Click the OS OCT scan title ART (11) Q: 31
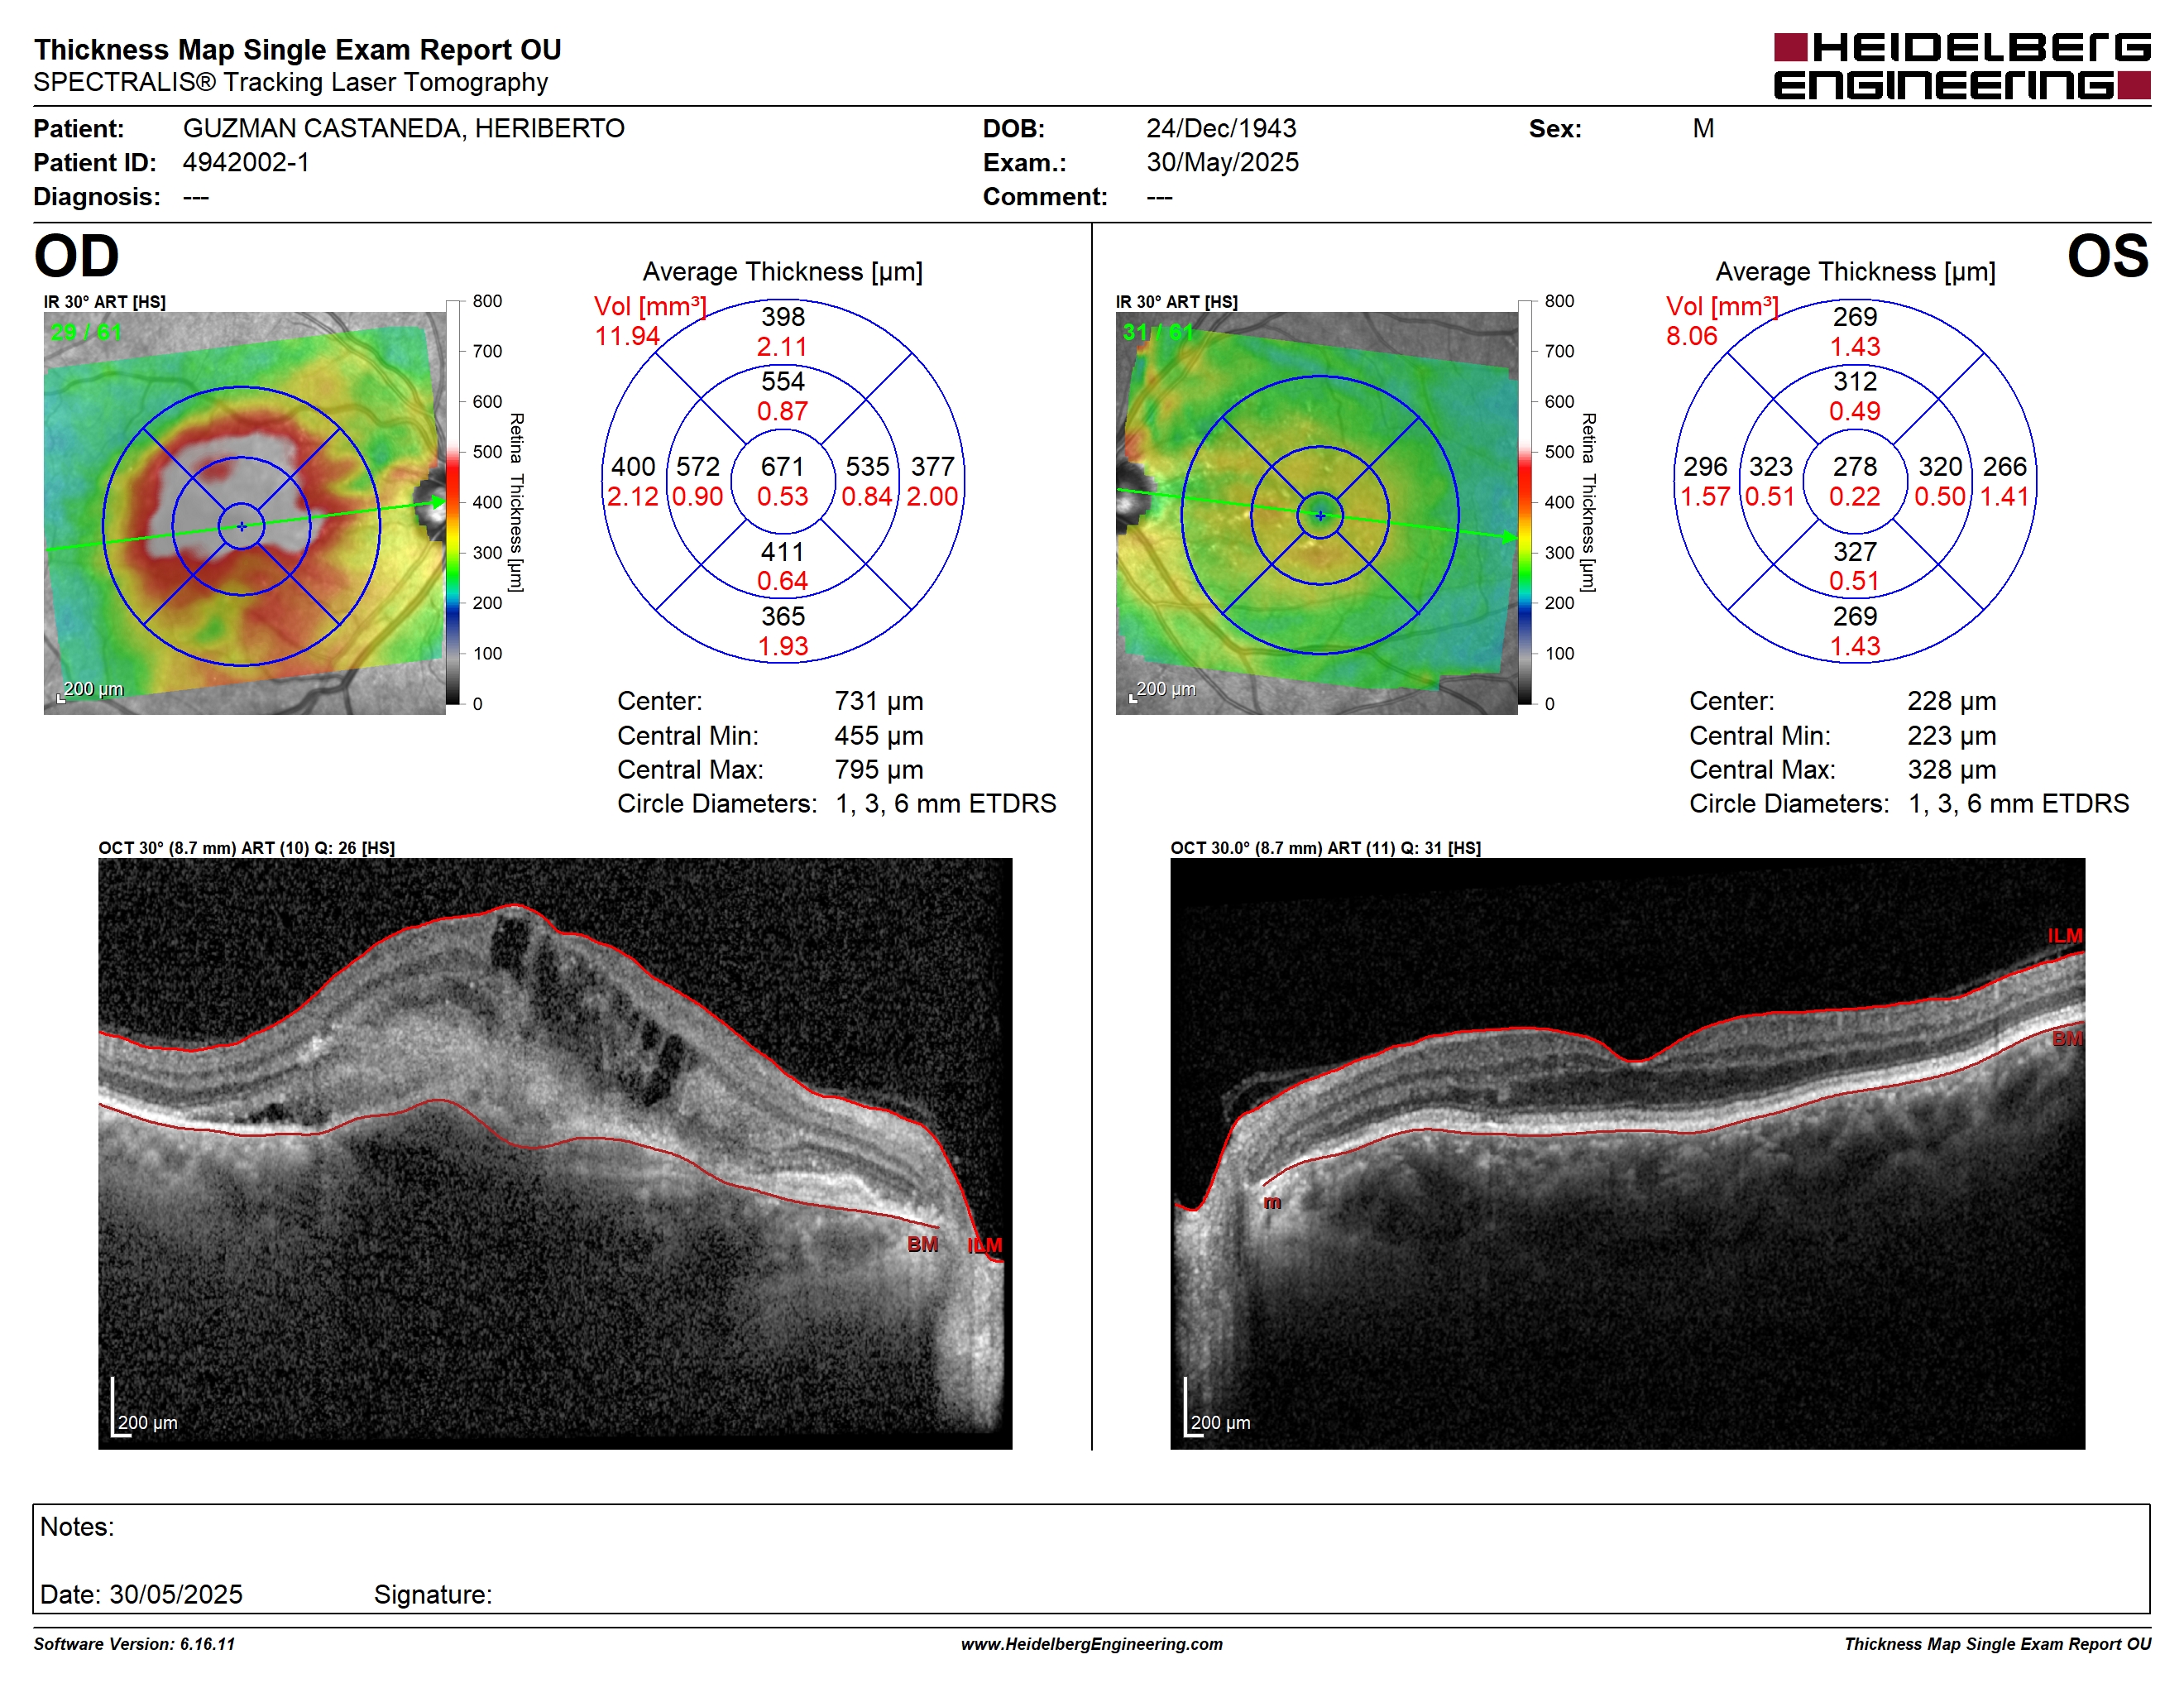 pyautogui.click(x=1325, y=848)
